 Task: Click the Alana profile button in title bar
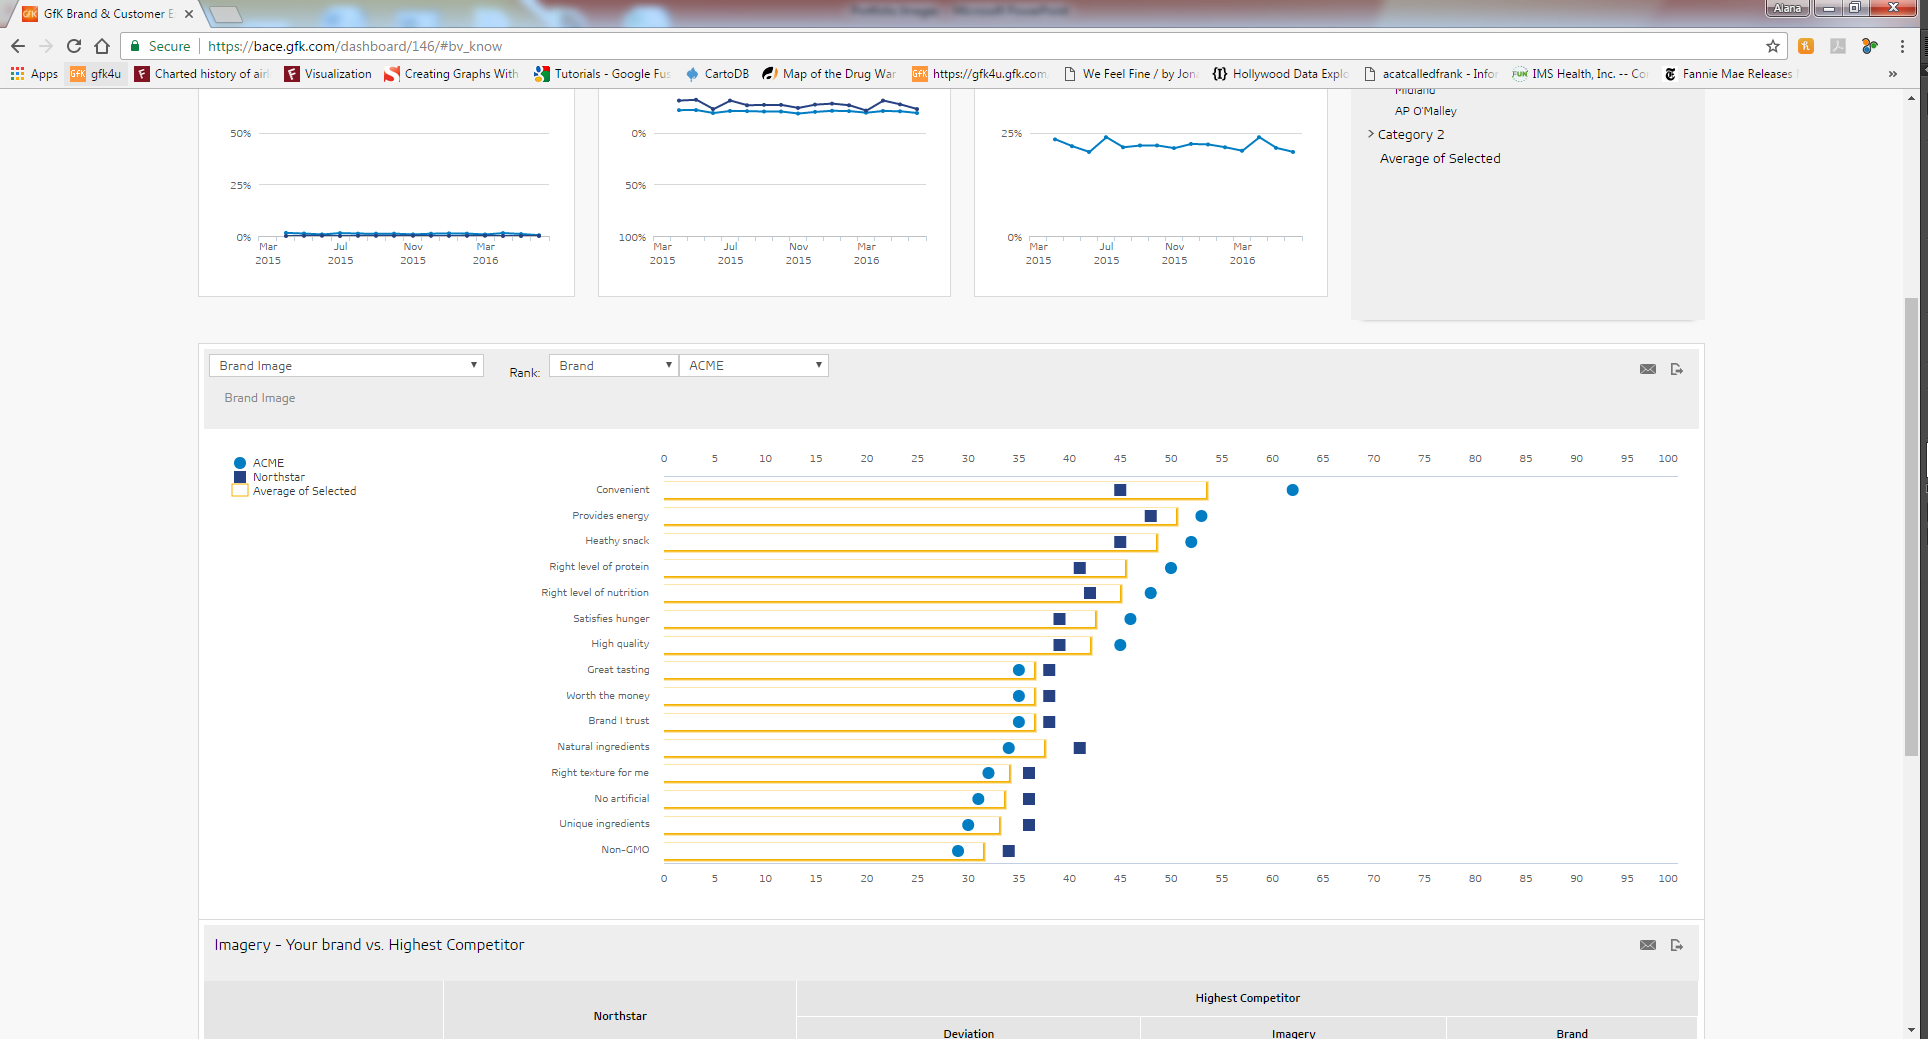pyautogui.click(x=1787, y=8)
